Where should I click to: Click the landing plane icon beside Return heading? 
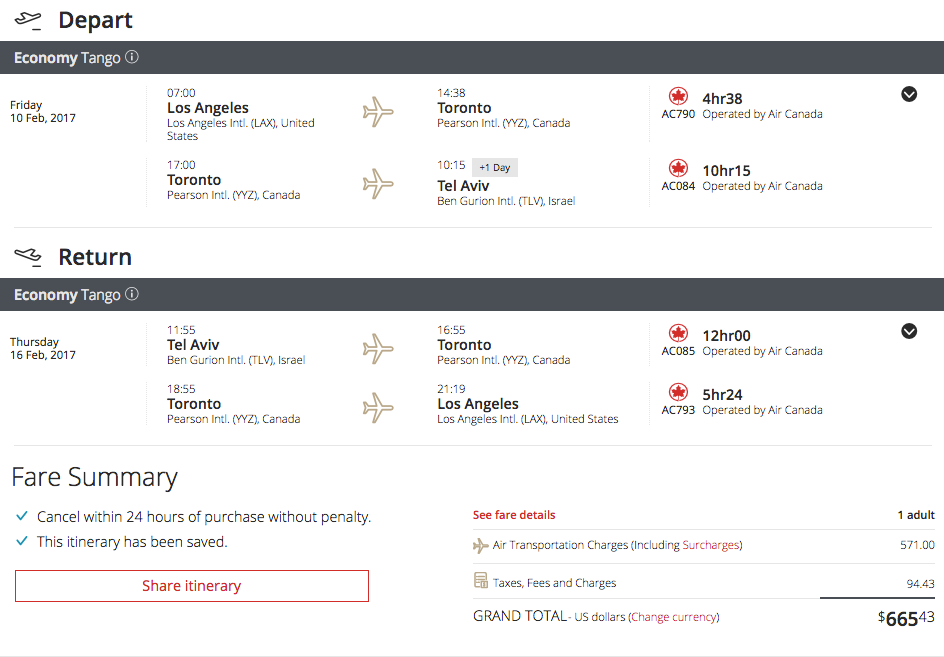tap(29, 258)
